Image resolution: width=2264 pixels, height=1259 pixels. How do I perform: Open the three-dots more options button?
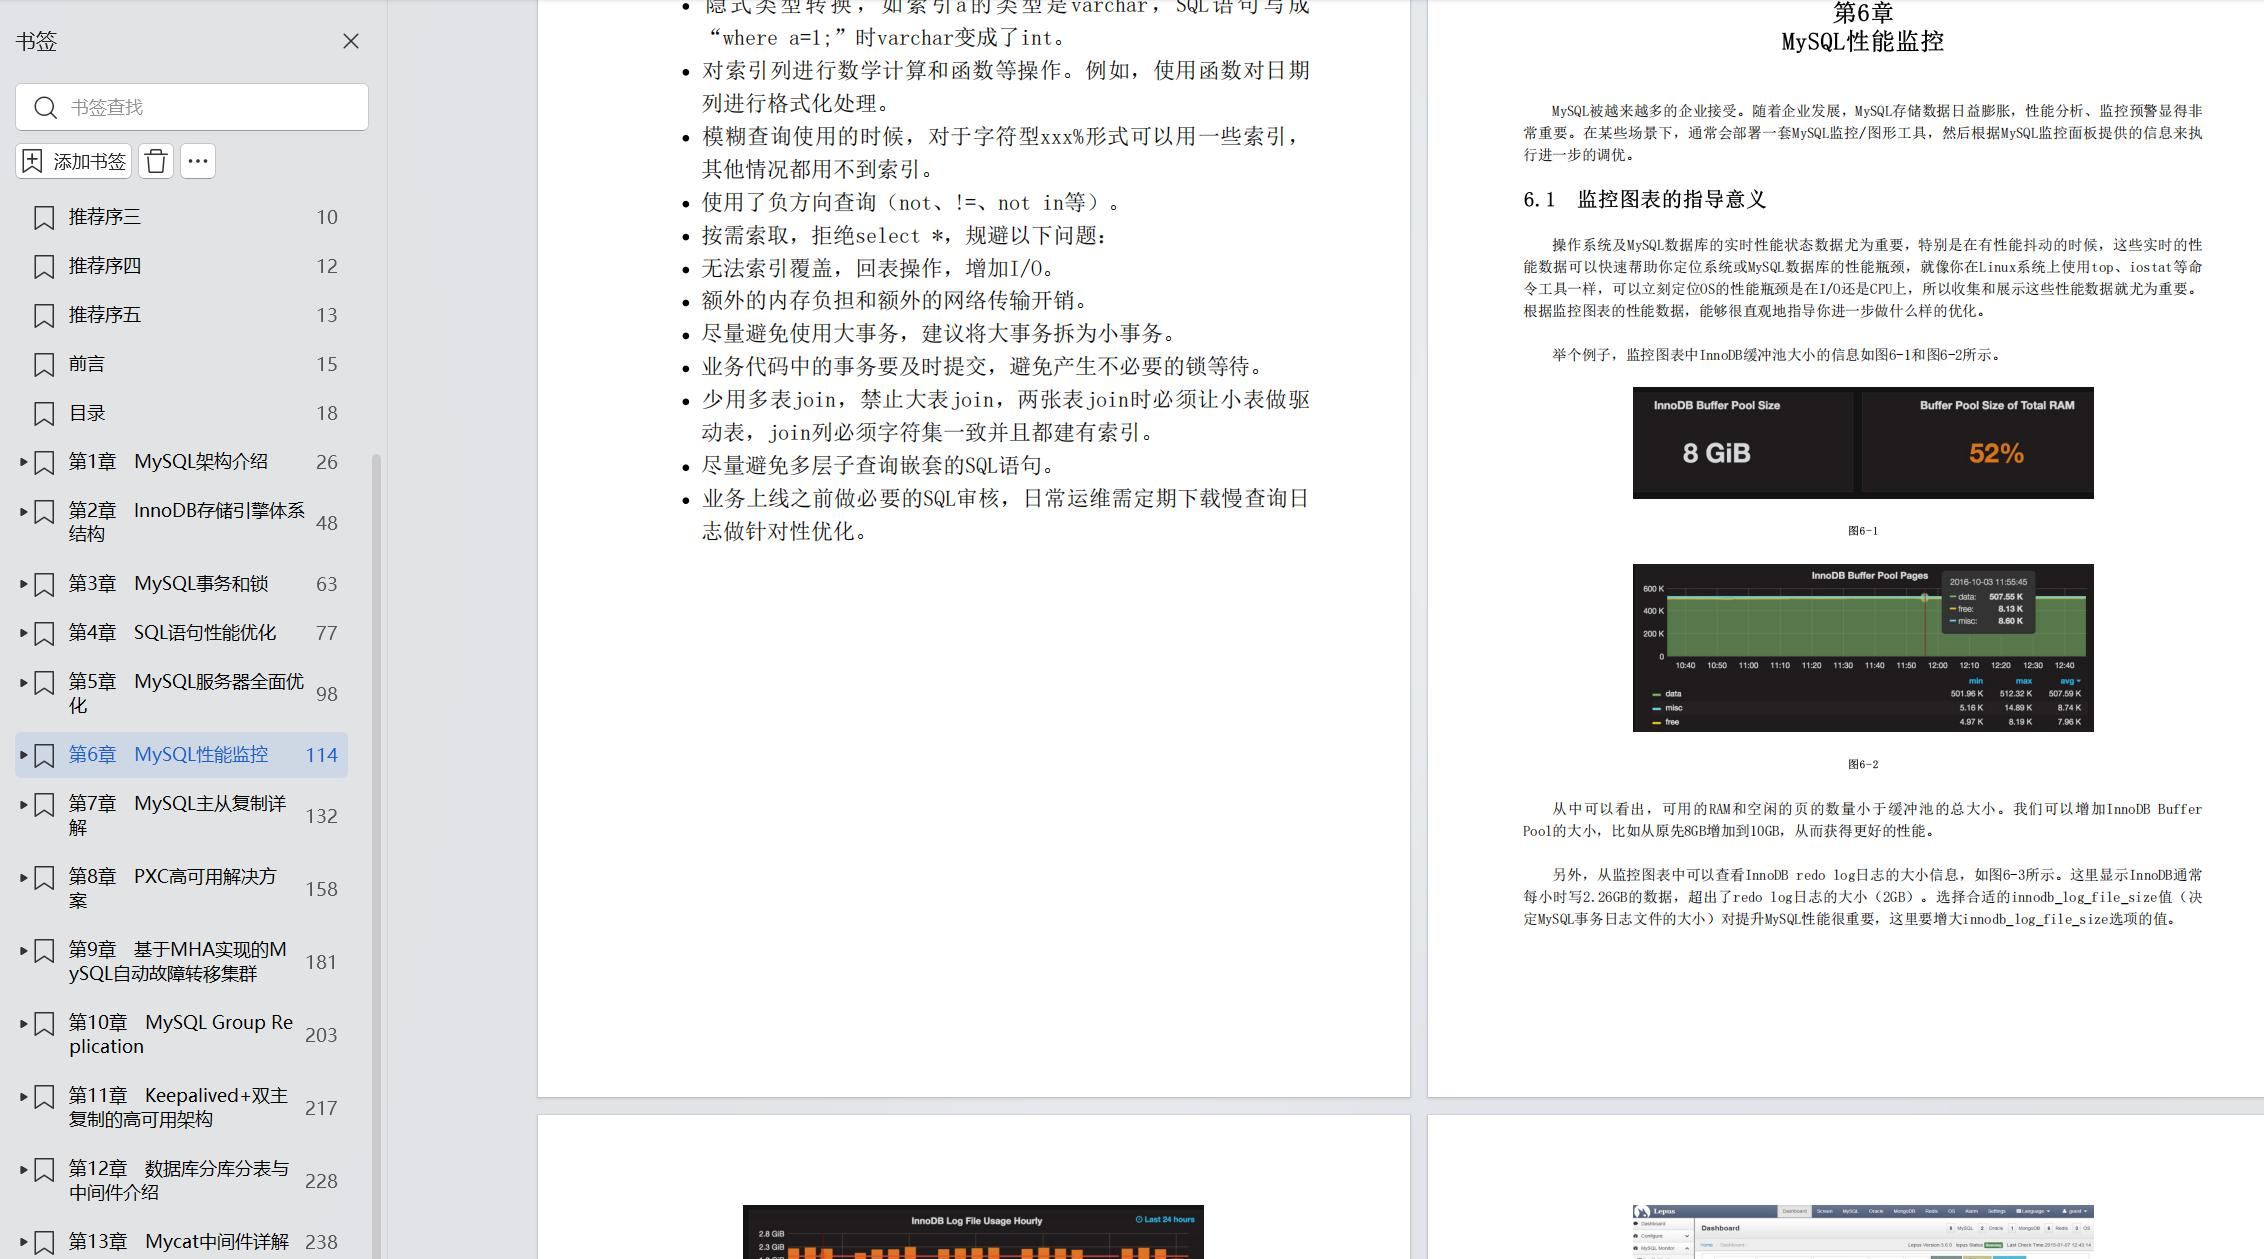[198, 161]
